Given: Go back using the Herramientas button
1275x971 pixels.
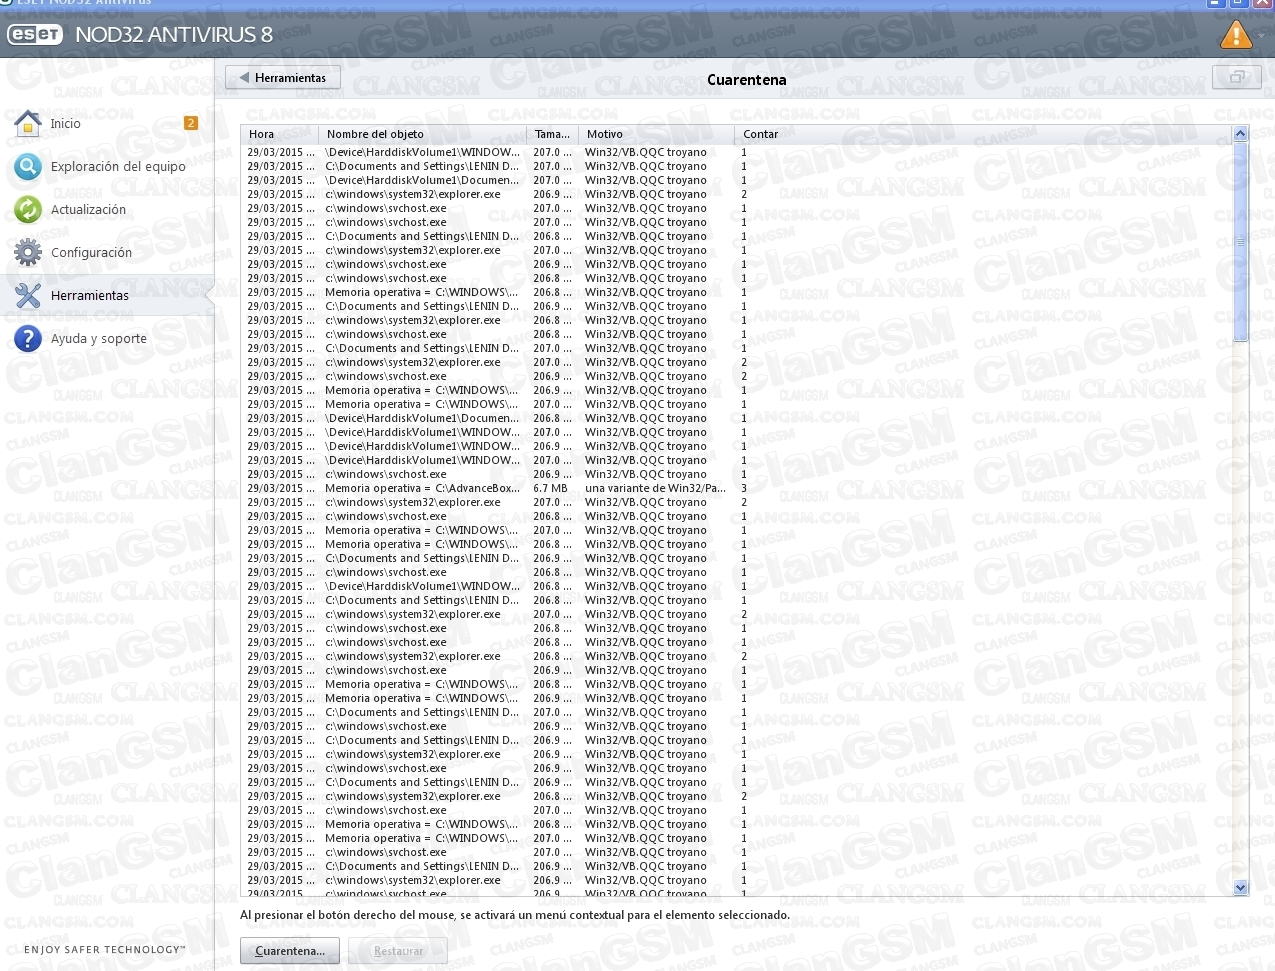Looking at the screenshot, I should (x=283, y=78).
